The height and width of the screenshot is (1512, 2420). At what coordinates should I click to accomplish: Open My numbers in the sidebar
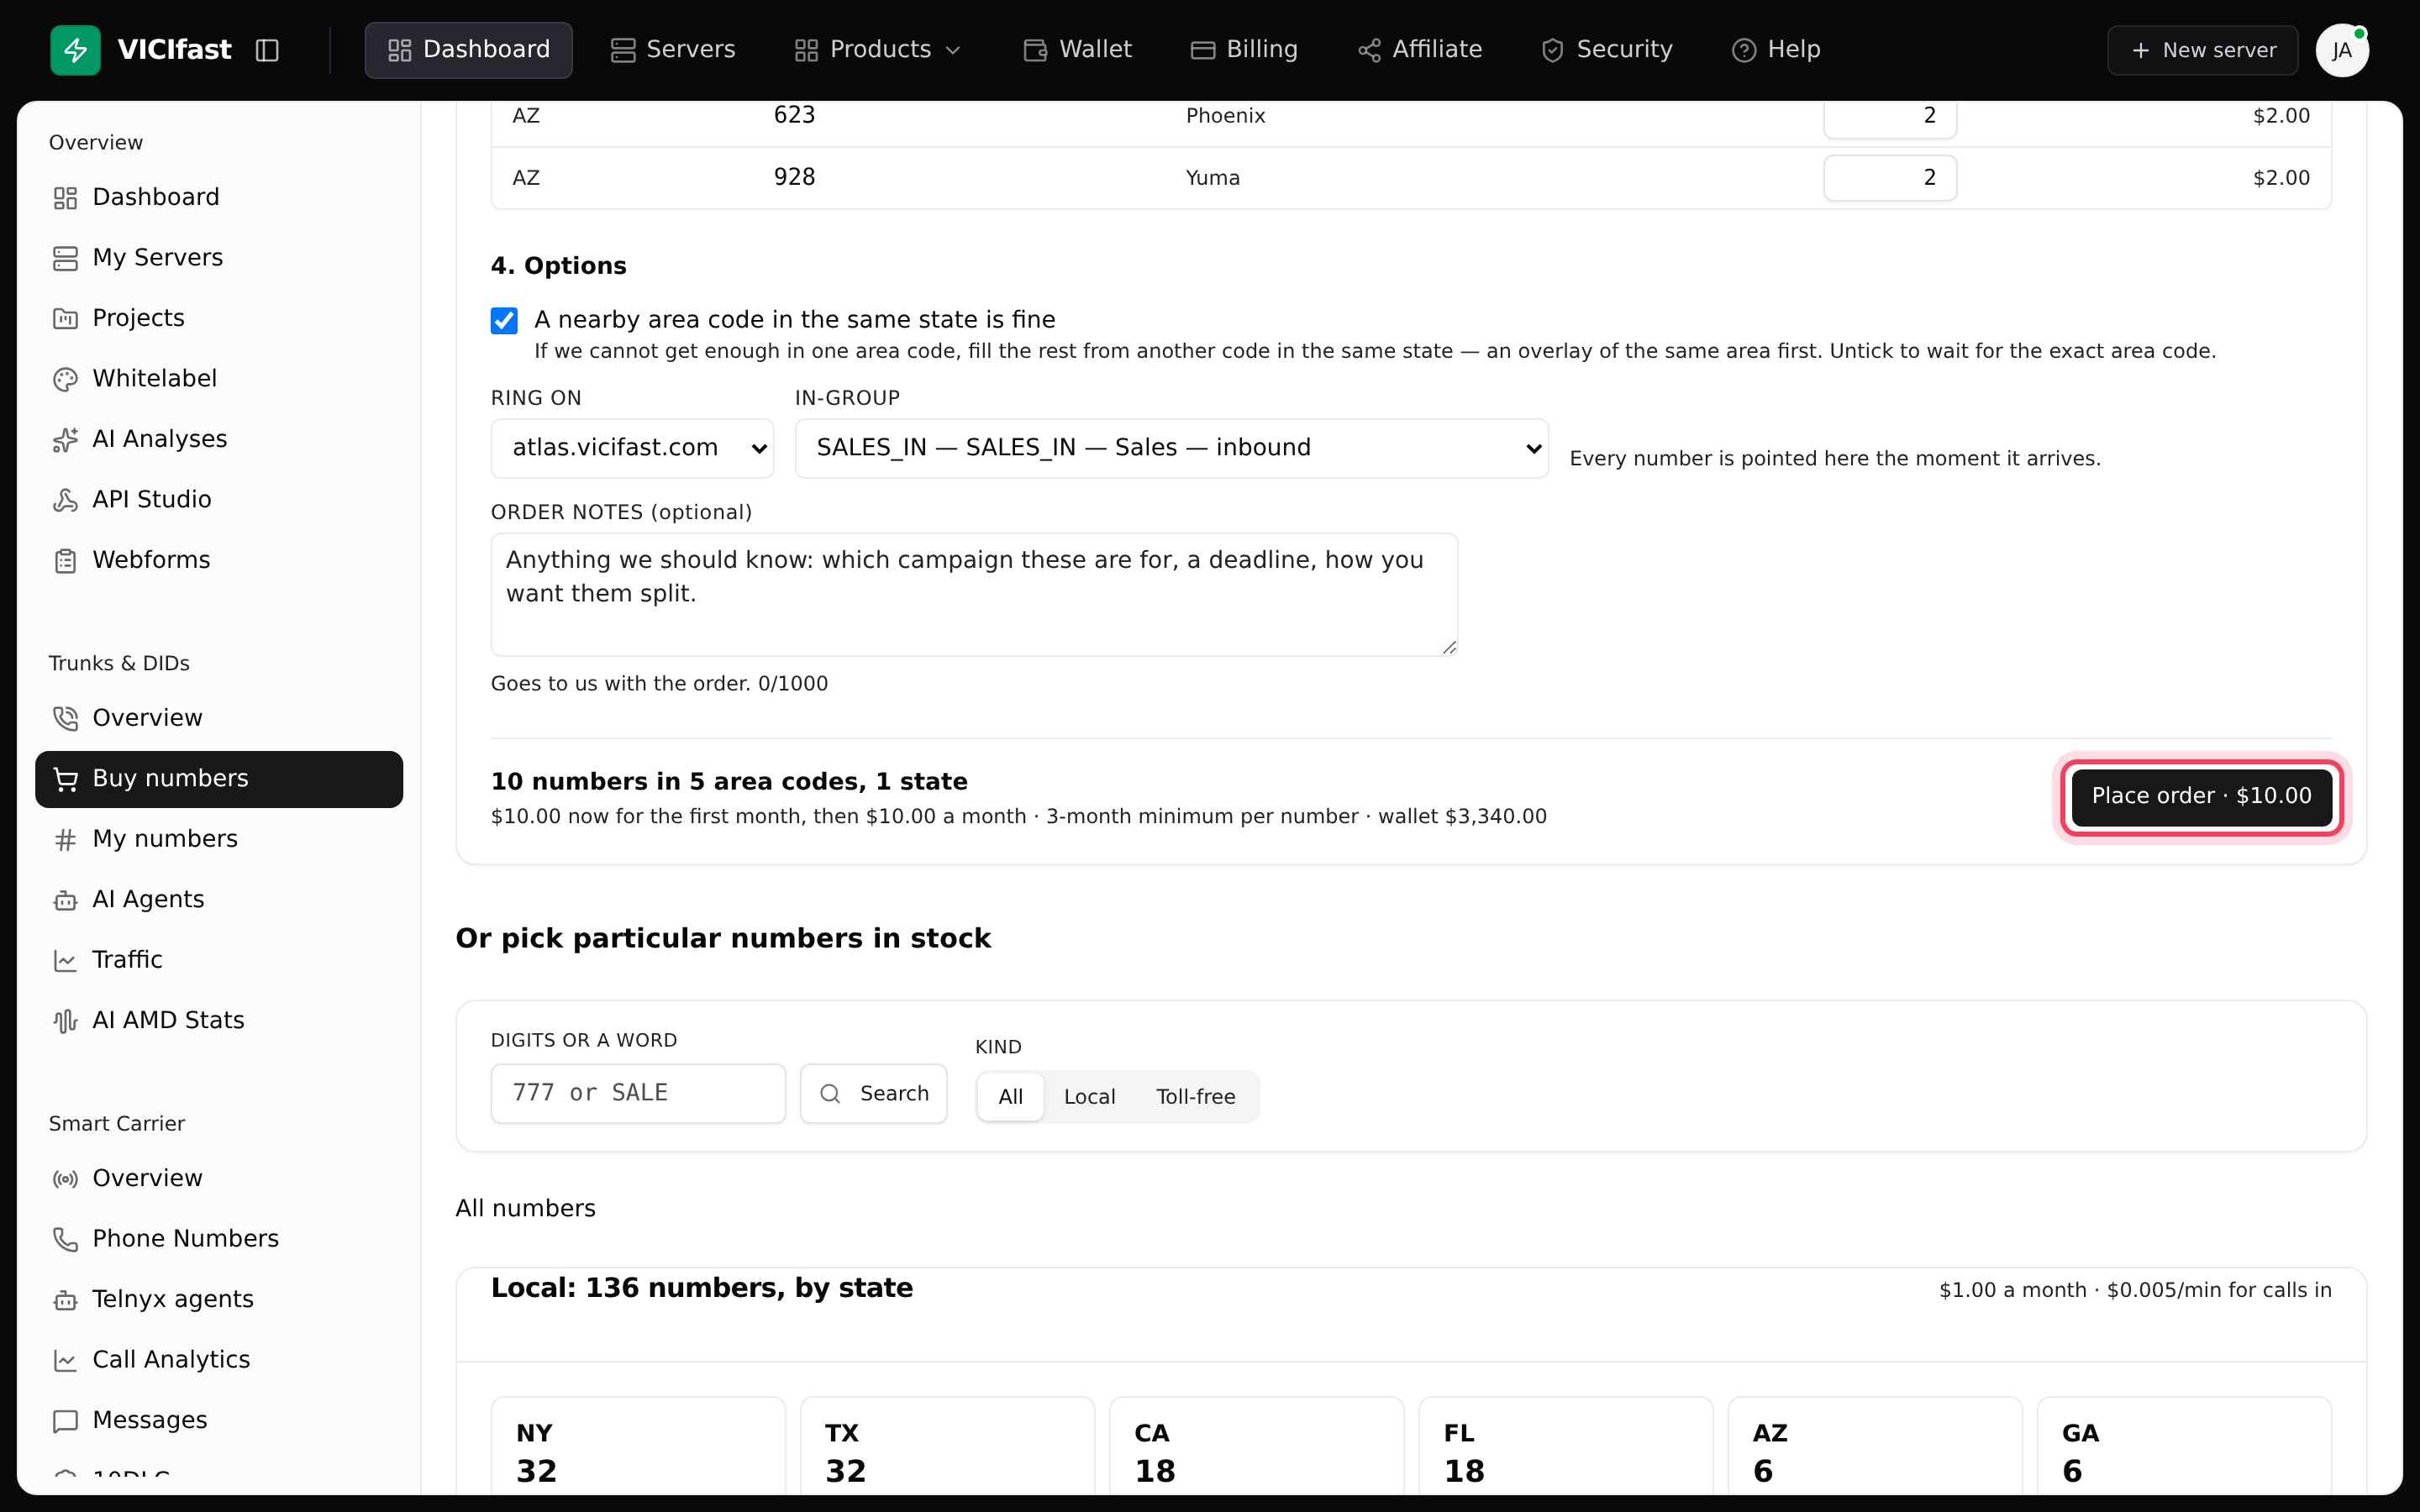tap(219, 839)
